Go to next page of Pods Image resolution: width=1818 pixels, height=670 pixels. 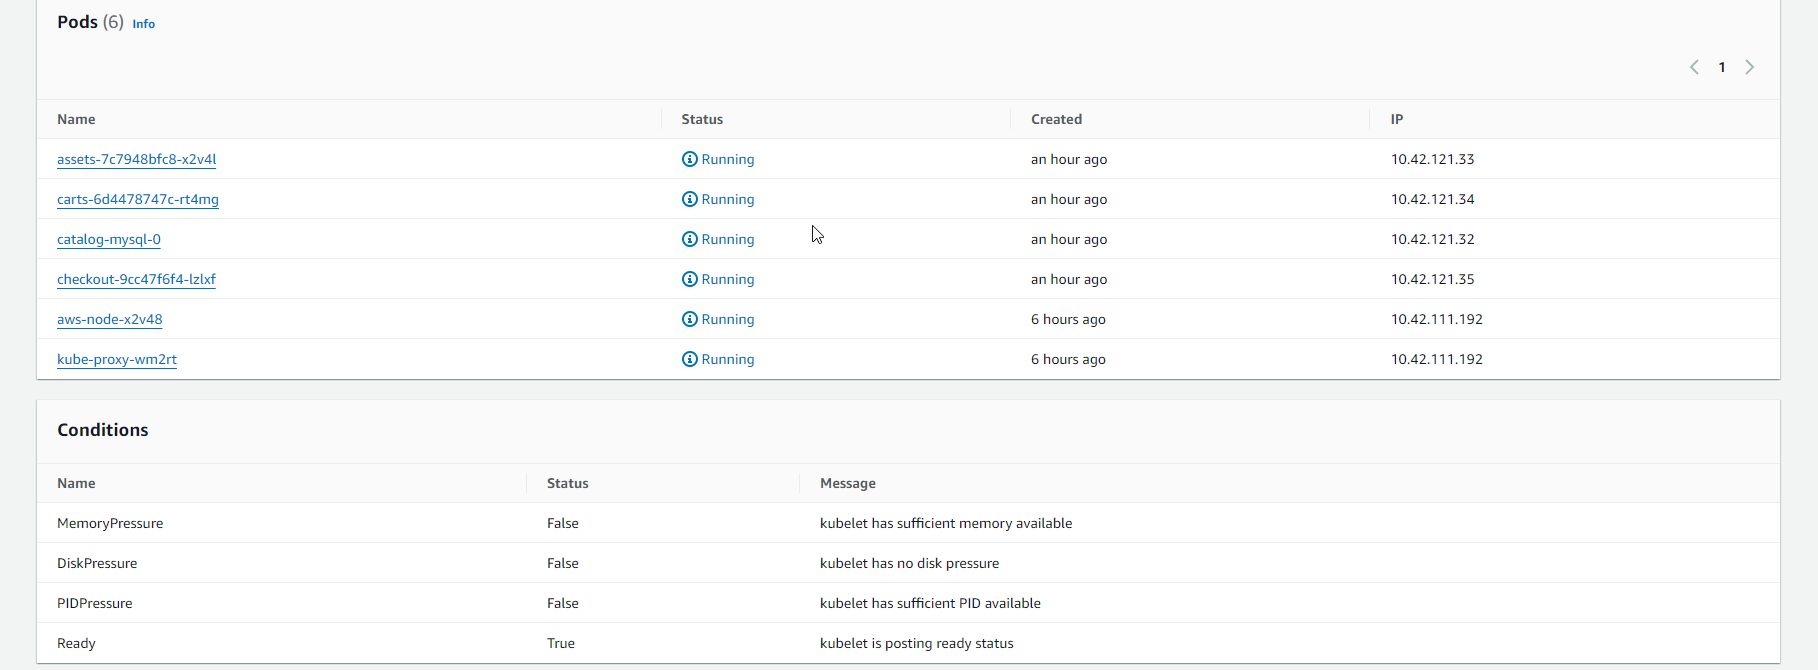[1749, 67]
